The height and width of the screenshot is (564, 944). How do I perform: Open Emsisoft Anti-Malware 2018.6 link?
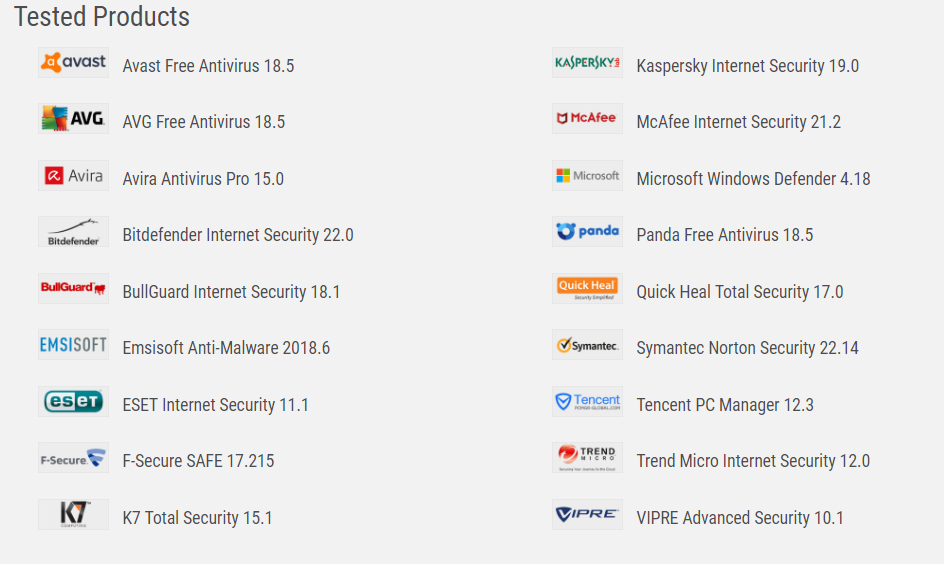pyautogui.click(x=226, y=348)
